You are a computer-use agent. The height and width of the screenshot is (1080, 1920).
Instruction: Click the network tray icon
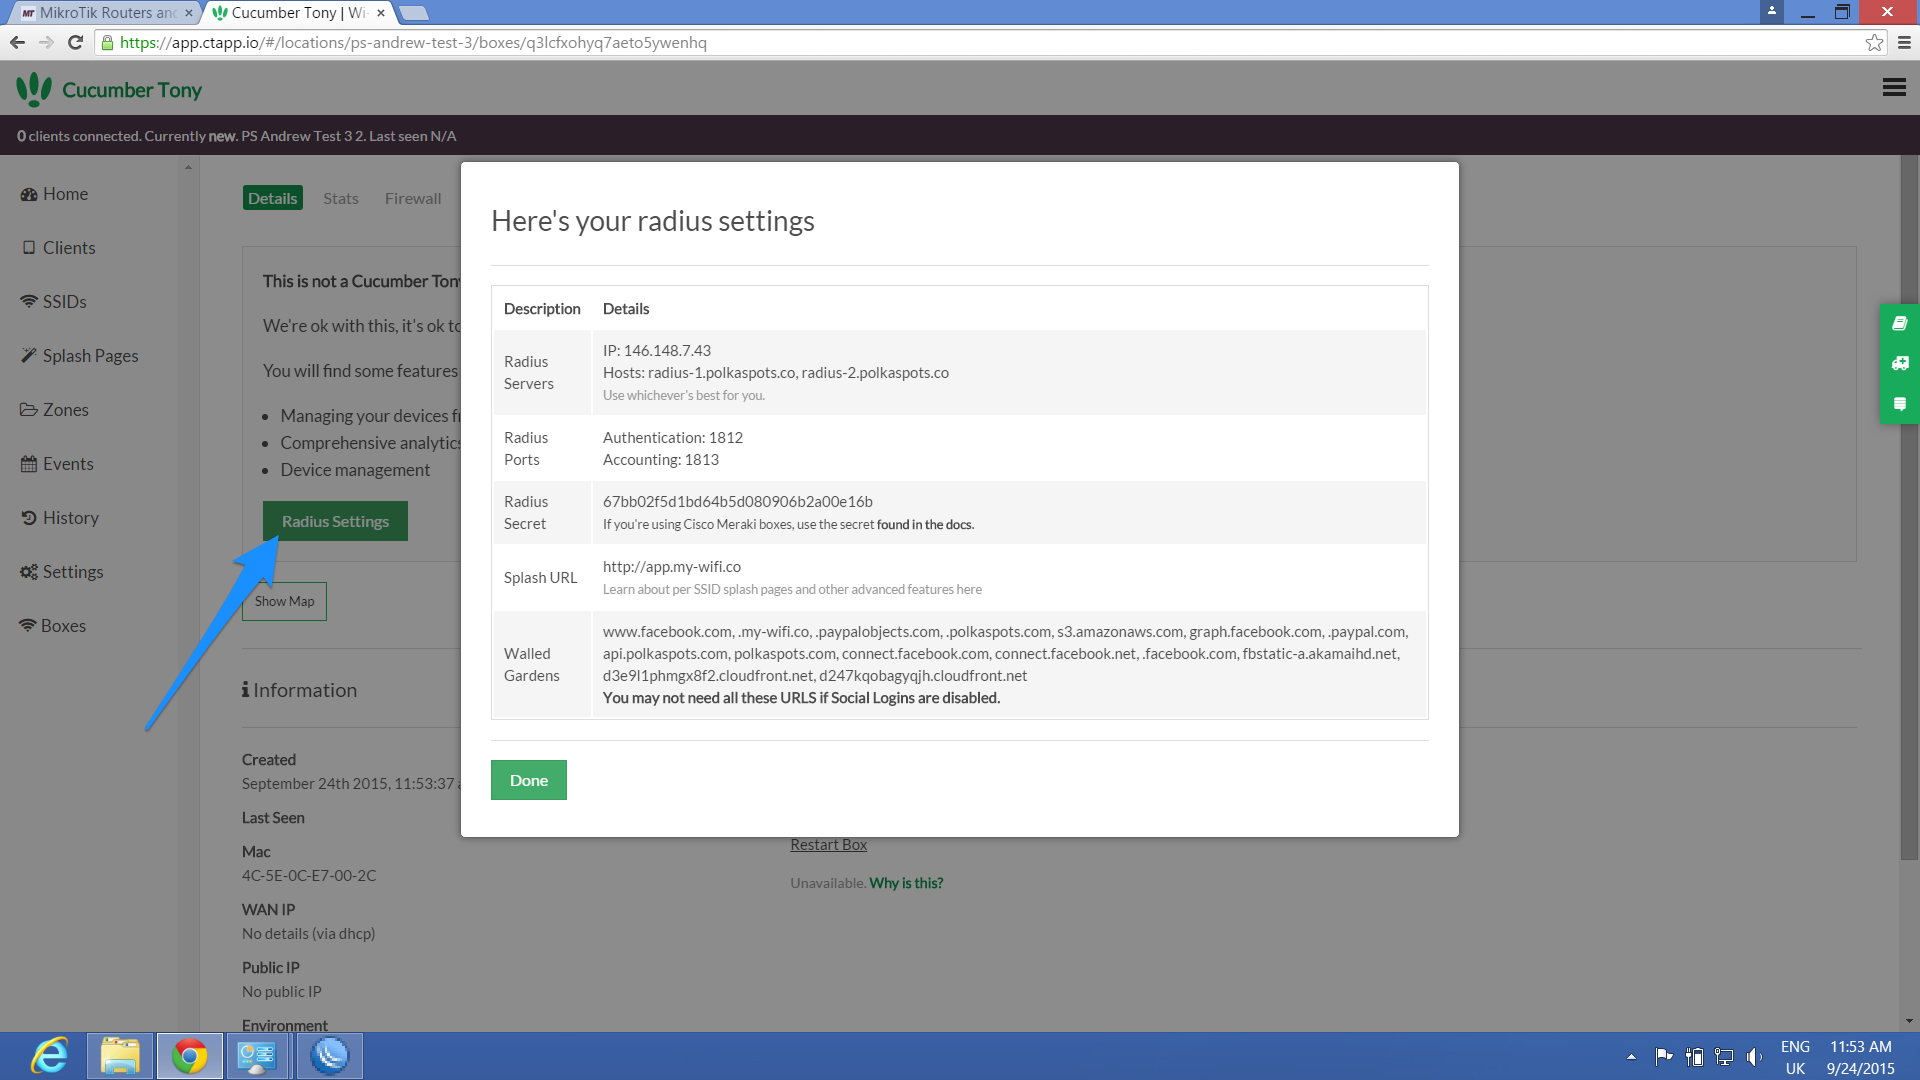click(1724, 1056)
